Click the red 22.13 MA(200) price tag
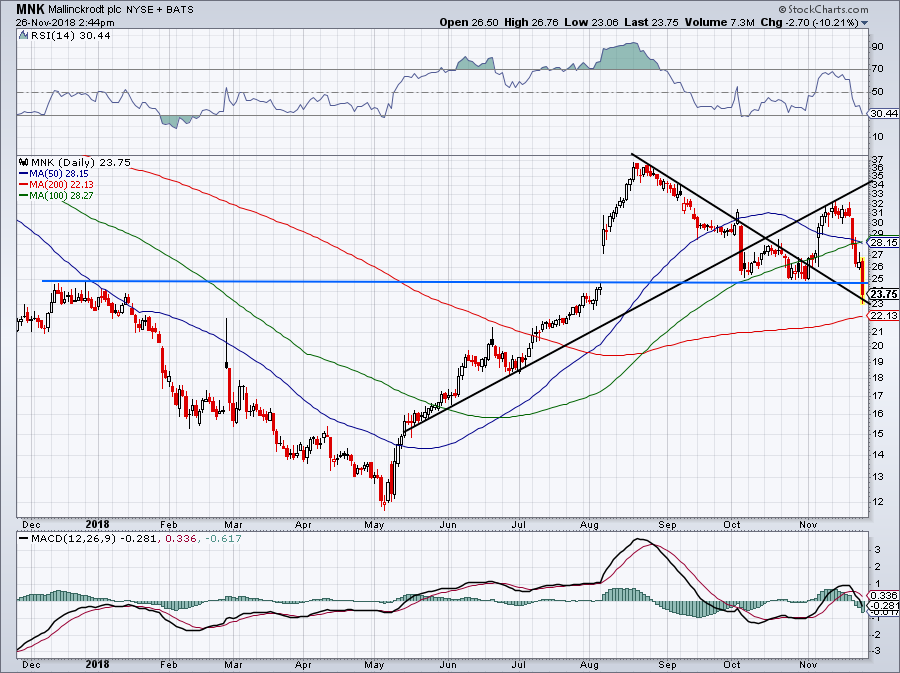The image size is (900, 673). pos(883,316)
